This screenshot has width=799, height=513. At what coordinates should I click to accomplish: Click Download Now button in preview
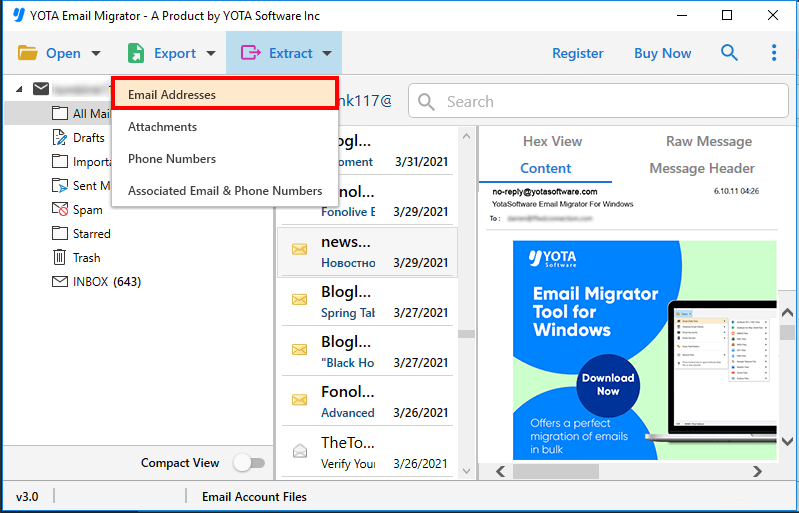click(x=607, y=385)
